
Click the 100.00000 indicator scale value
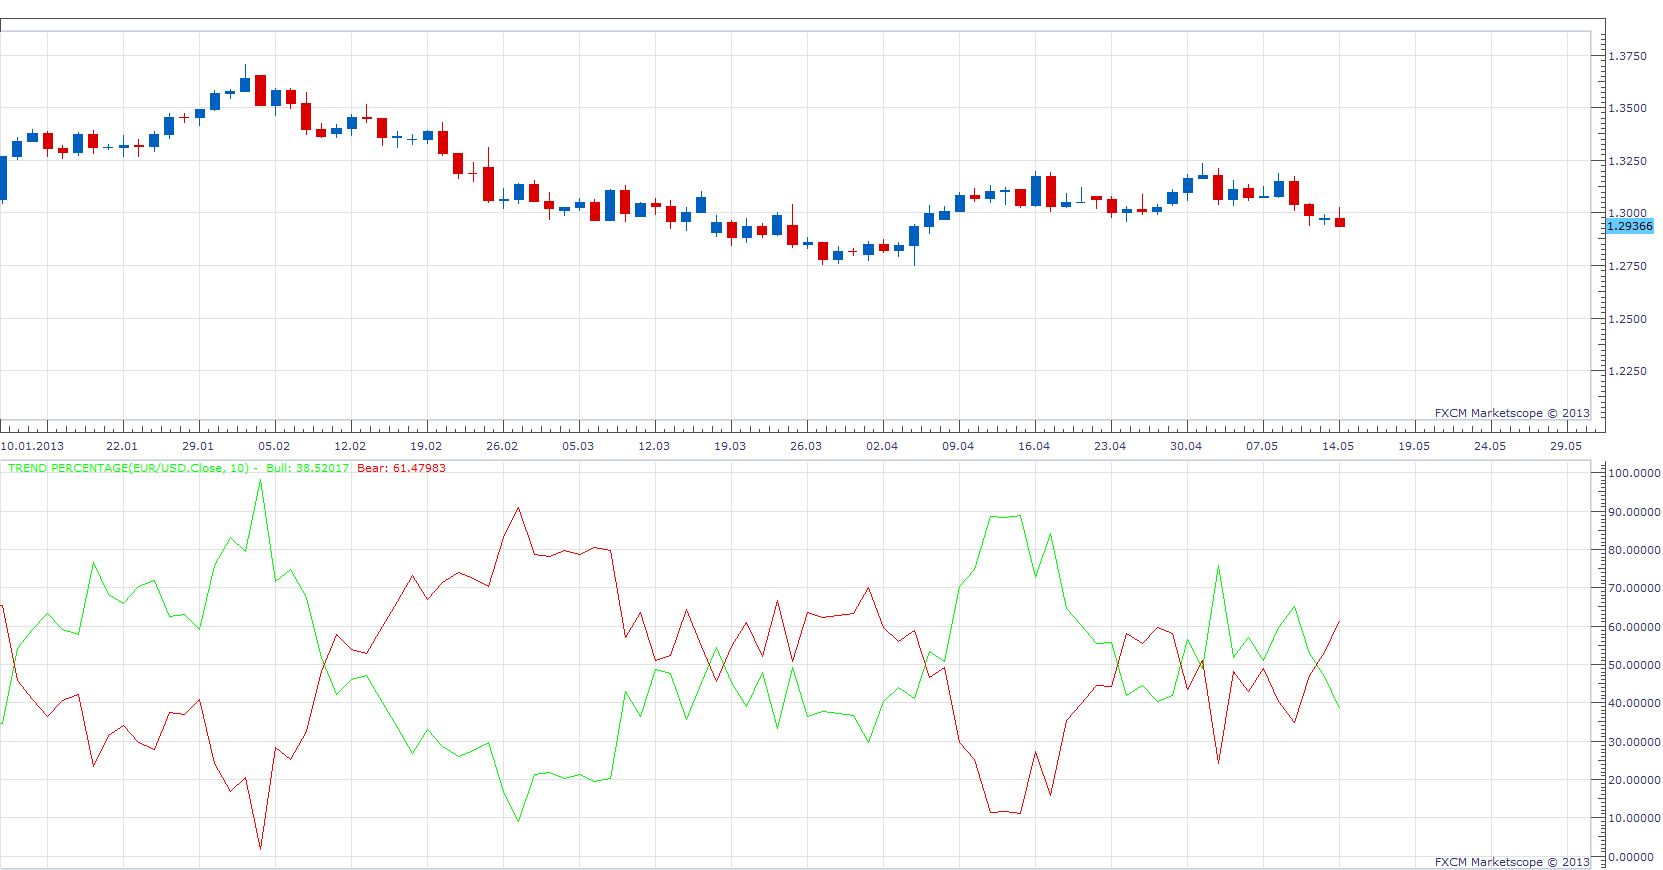point(1634,473)
